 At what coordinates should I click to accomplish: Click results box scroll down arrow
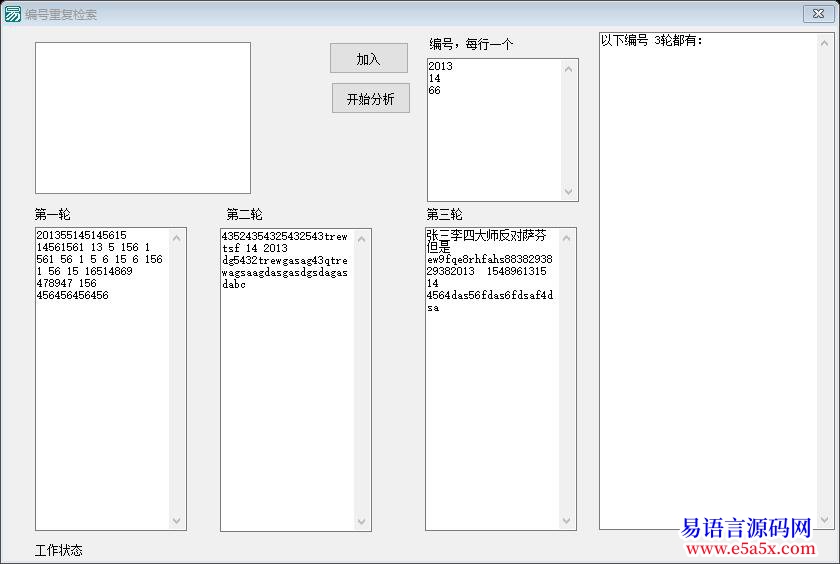824,518
